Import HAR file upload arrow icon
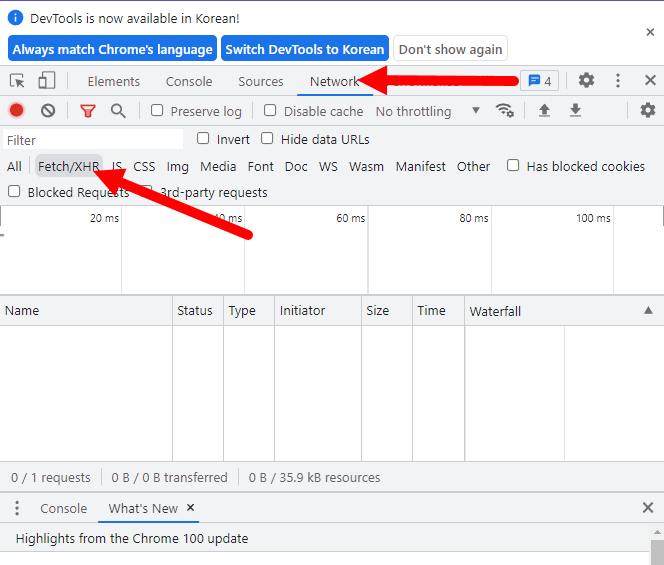Screen dimensions: 664x565 544,111
